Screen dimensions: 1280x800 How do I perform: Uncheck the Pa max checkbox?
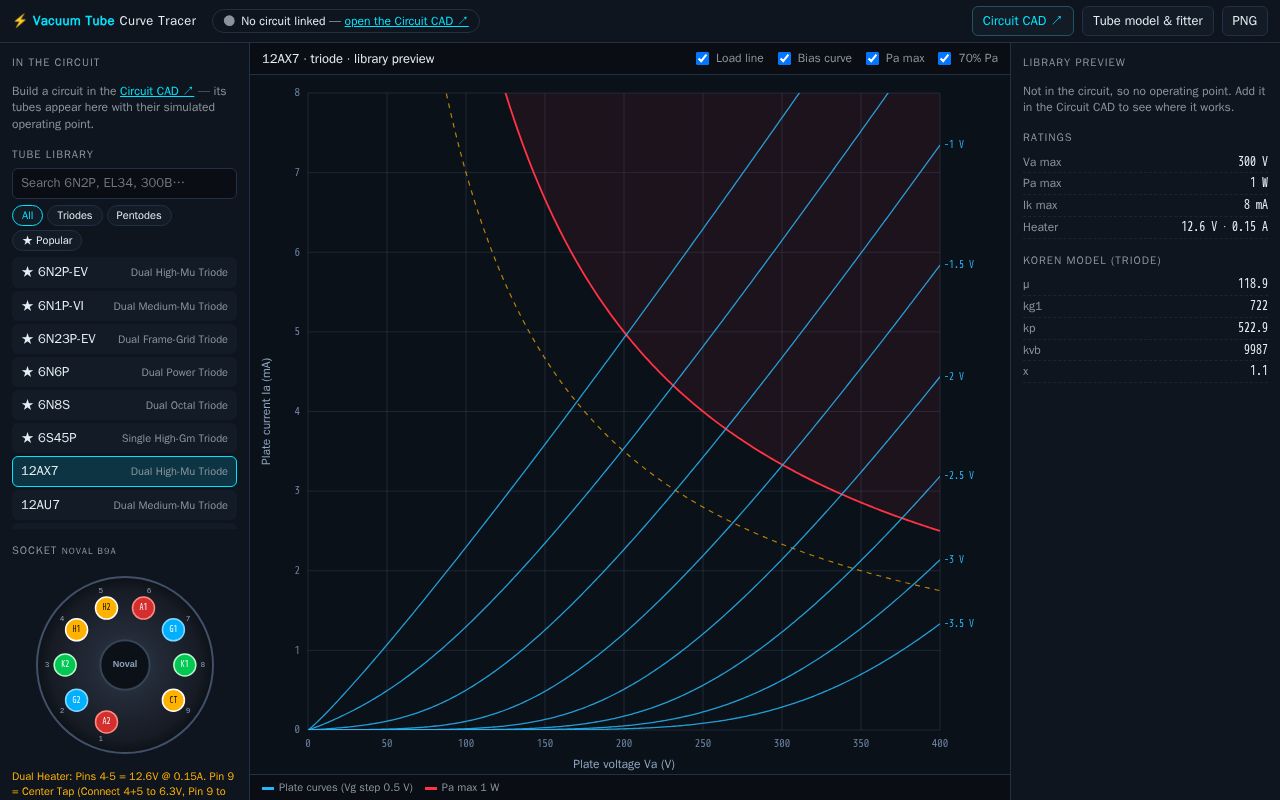(x=873, y=58)
